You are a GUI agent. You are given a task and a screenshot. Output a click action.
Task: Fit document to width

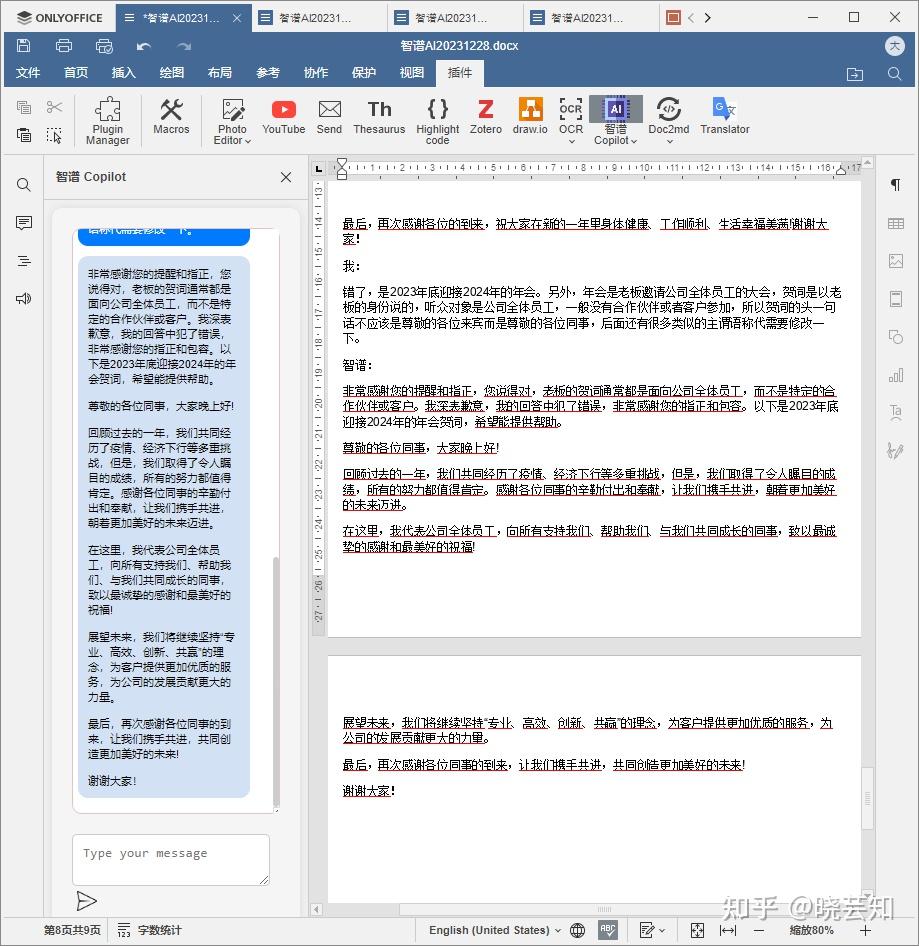(728, 930)
